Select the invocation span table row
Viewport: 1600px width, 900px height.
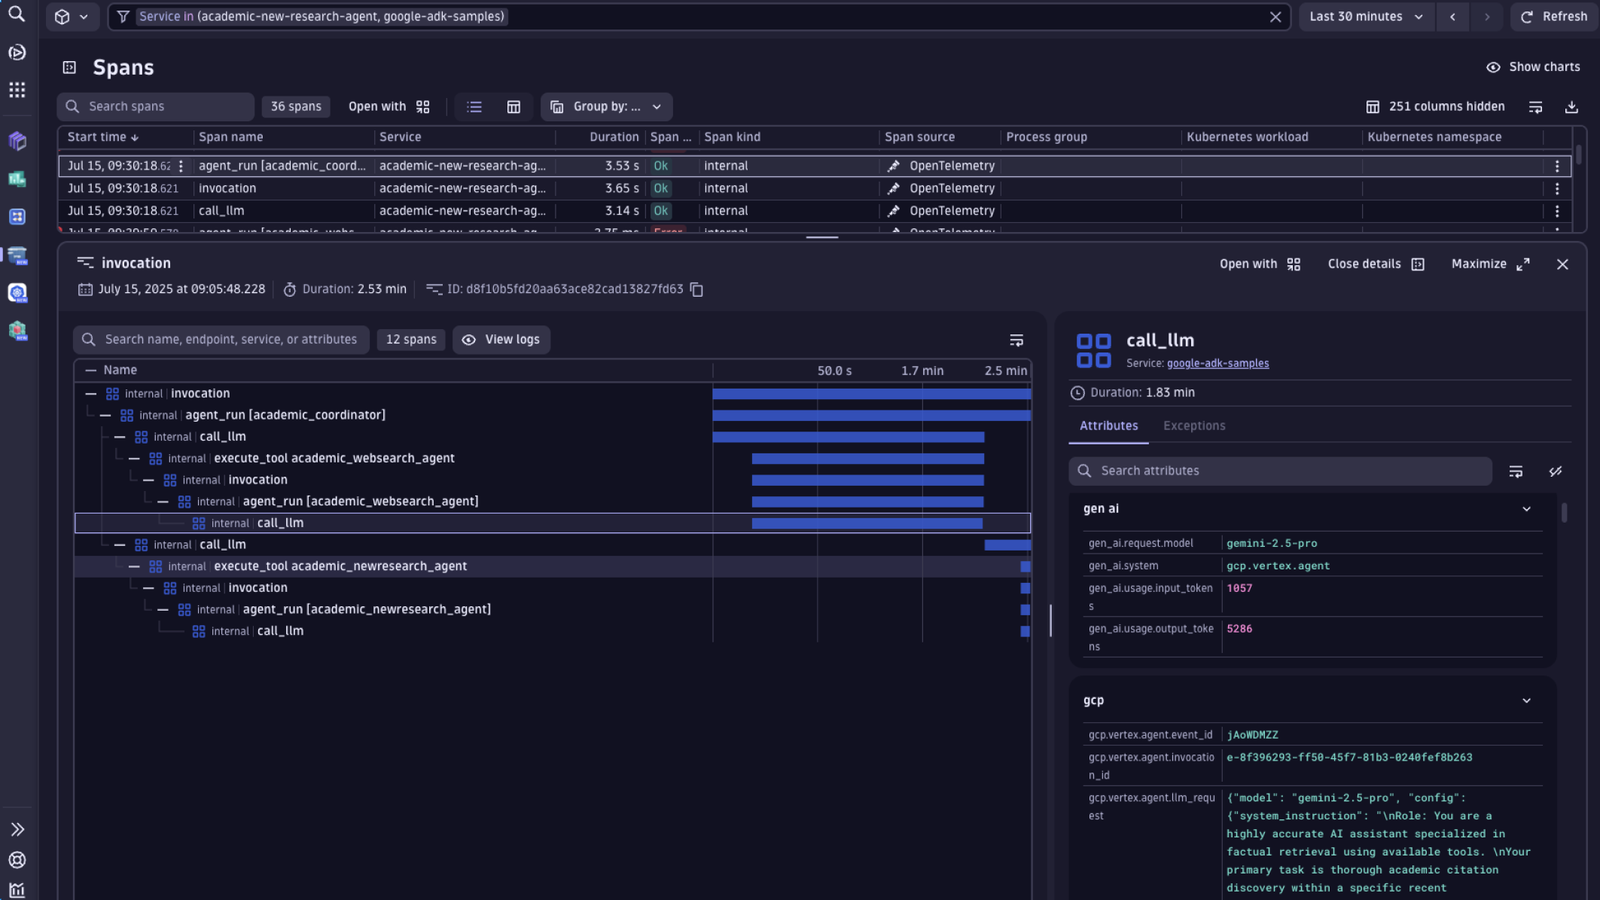click(815, 188)
